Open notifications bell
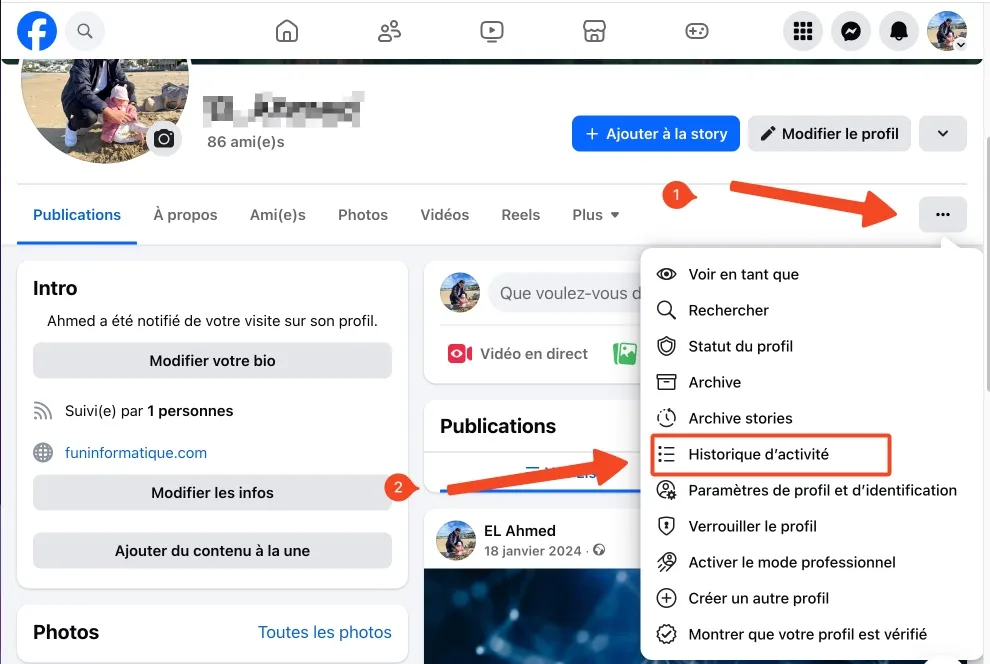 pos(898,31)
